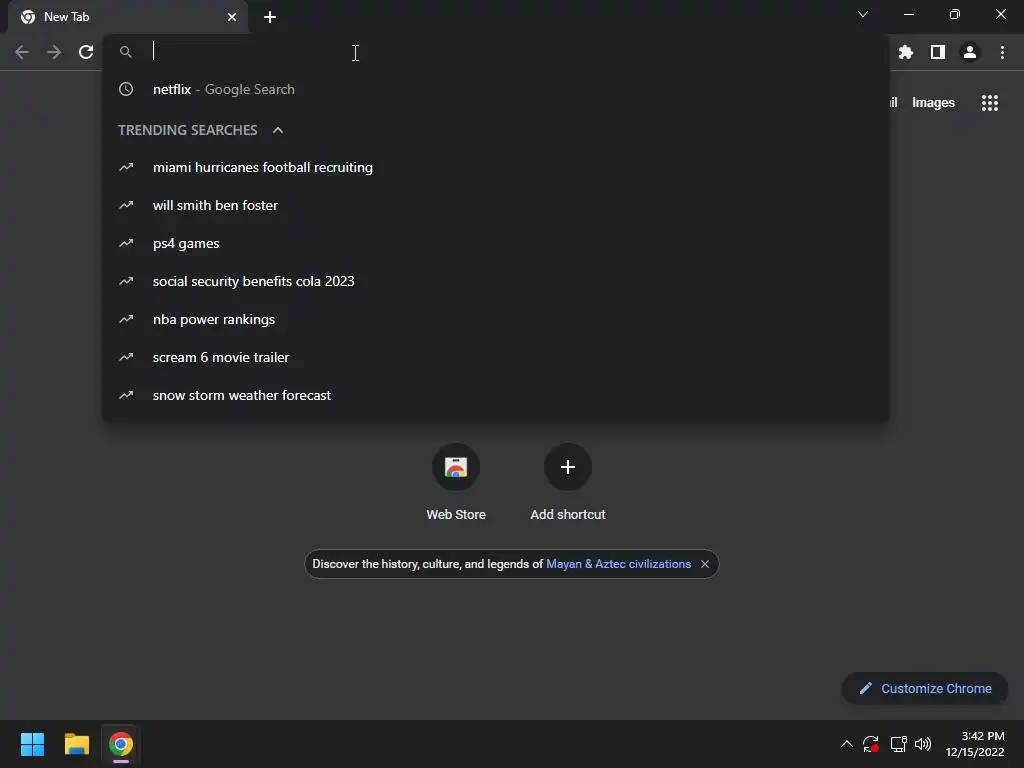Viewport: 1024px width, 768px height.
Task: Open the Google apps grid
Action: 990,103
